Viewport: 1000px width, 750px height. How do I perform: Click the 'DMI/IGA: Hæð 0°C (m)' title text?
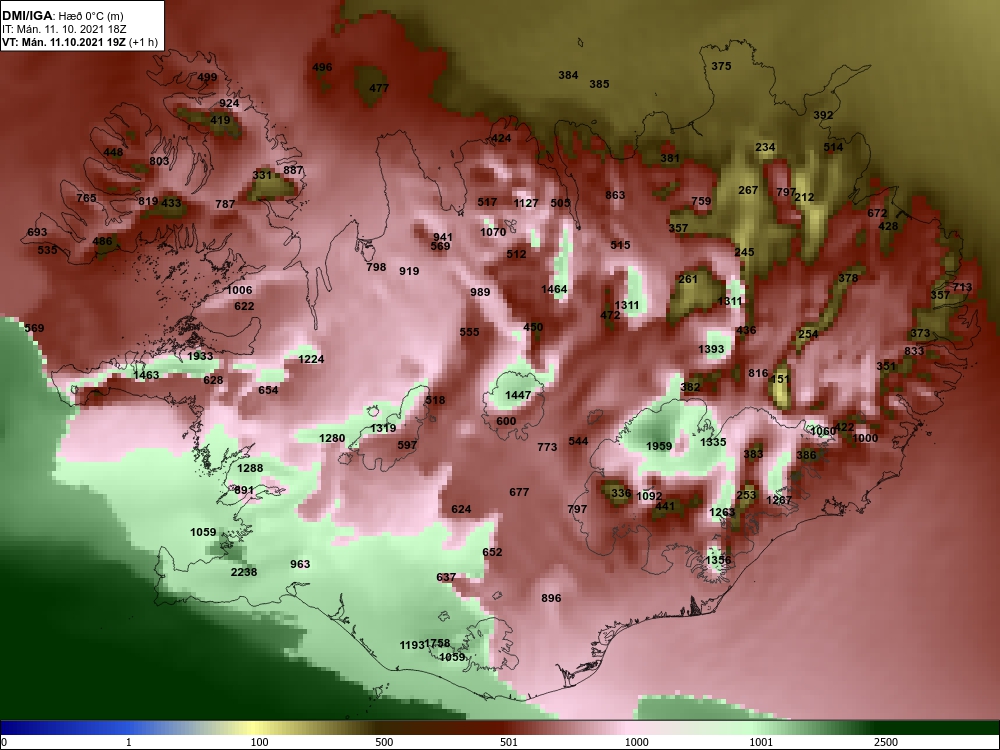coord(62,16)
